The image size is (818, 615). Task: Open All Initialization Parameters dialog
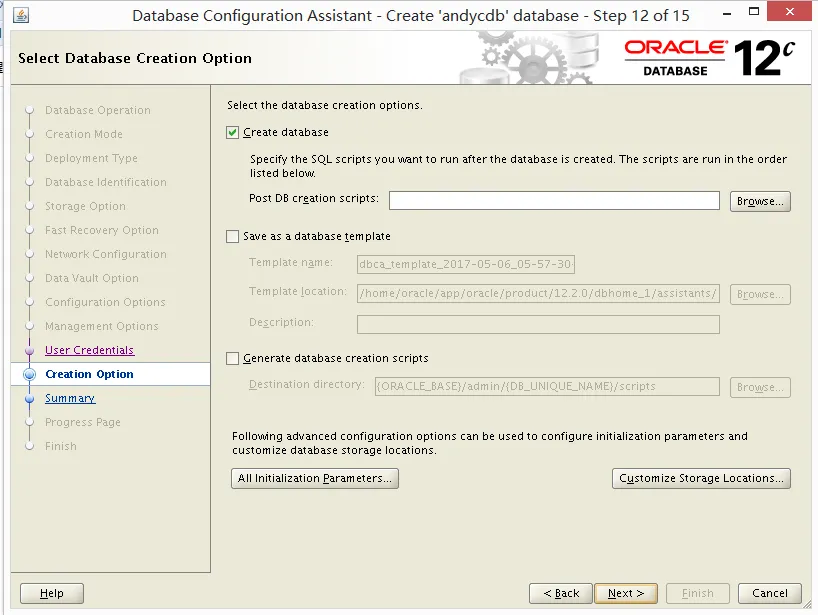pyautogui.click(x=315, y=478)
